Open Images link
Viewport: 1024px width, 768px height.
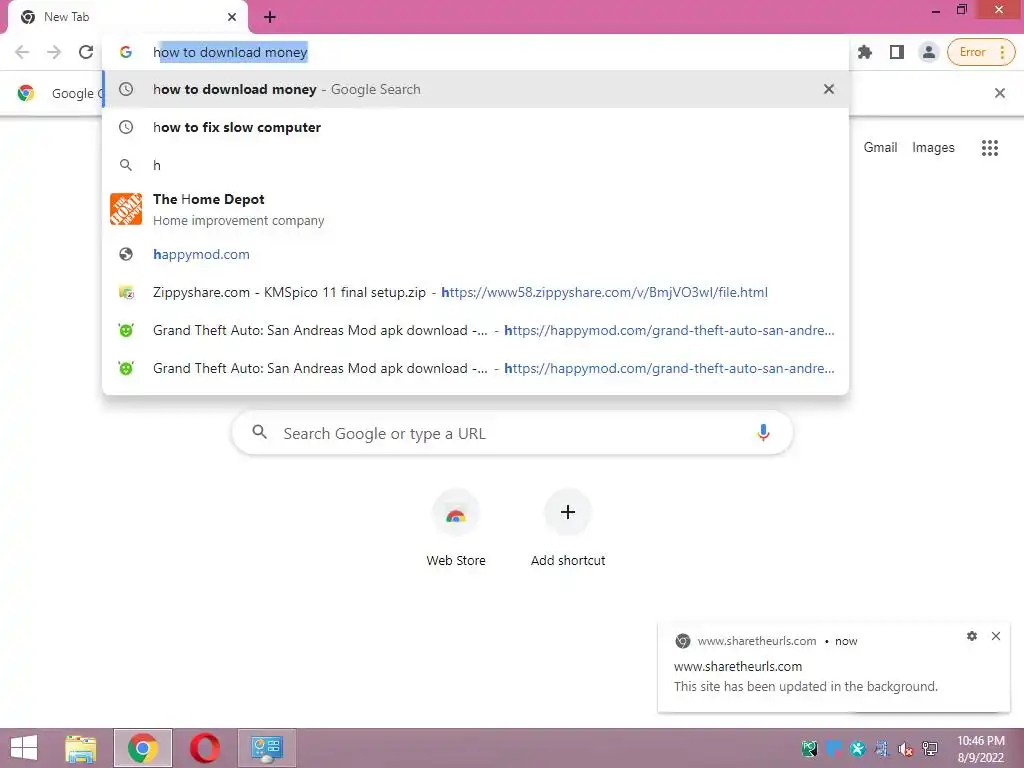tap(933, 148)
